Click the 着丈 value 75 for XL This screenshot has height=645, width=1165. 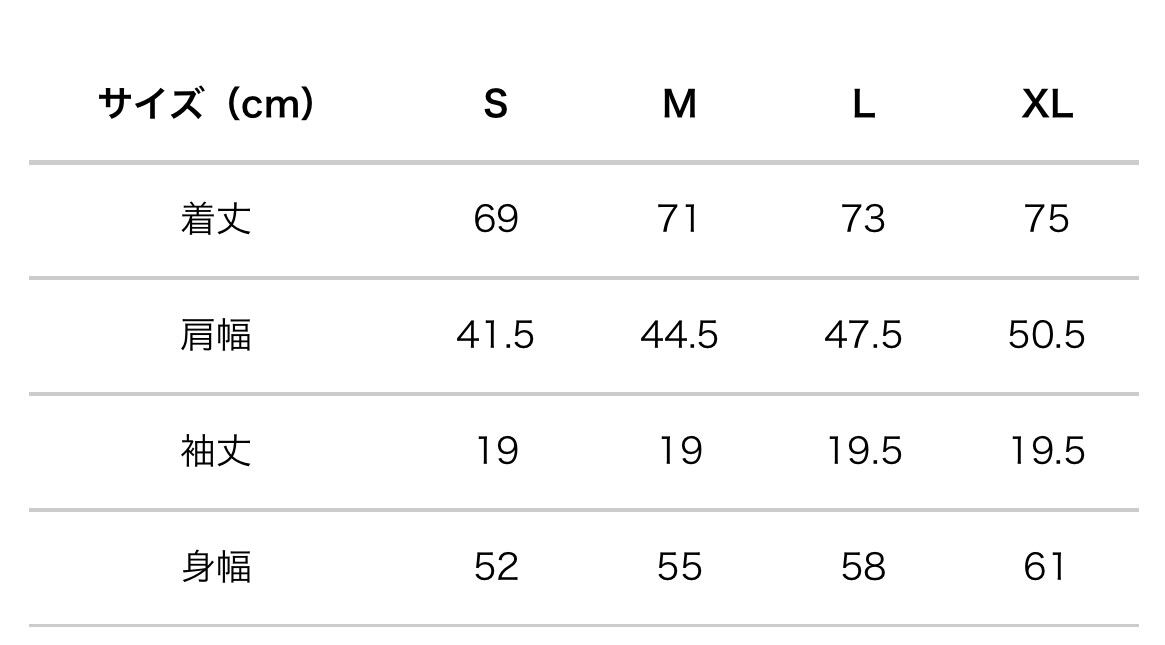[x=1047, y=219]
